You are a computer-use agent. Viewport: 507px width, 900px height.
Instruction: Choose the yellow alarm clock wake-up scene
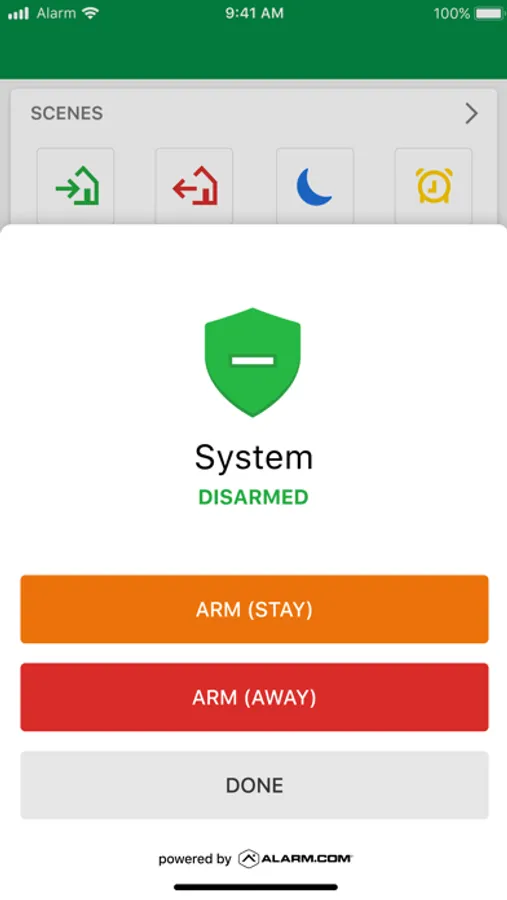pos(434,186)
